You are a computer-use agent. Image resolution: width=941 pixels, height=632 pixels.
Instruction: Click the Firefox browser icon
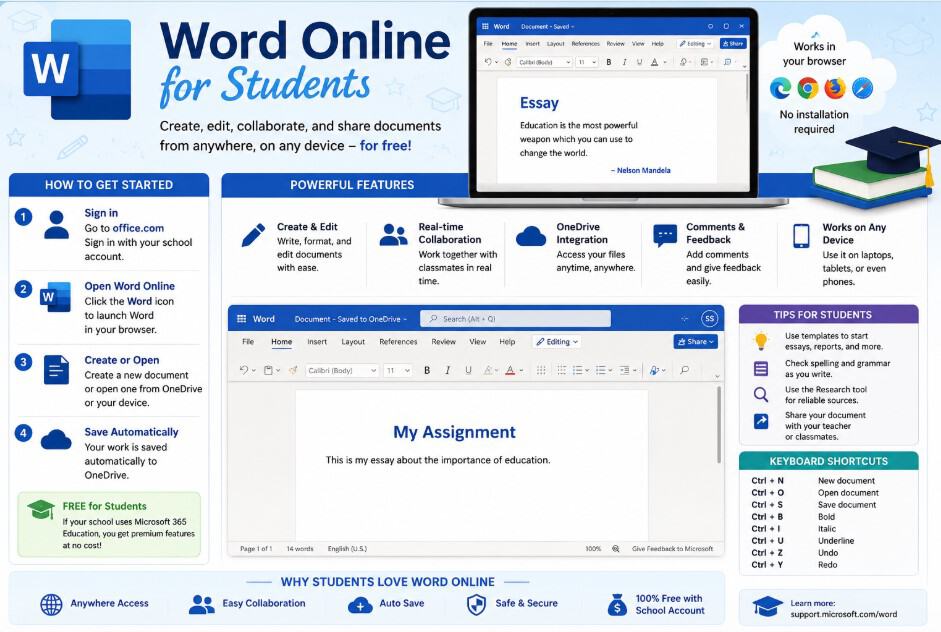[835, 88]
